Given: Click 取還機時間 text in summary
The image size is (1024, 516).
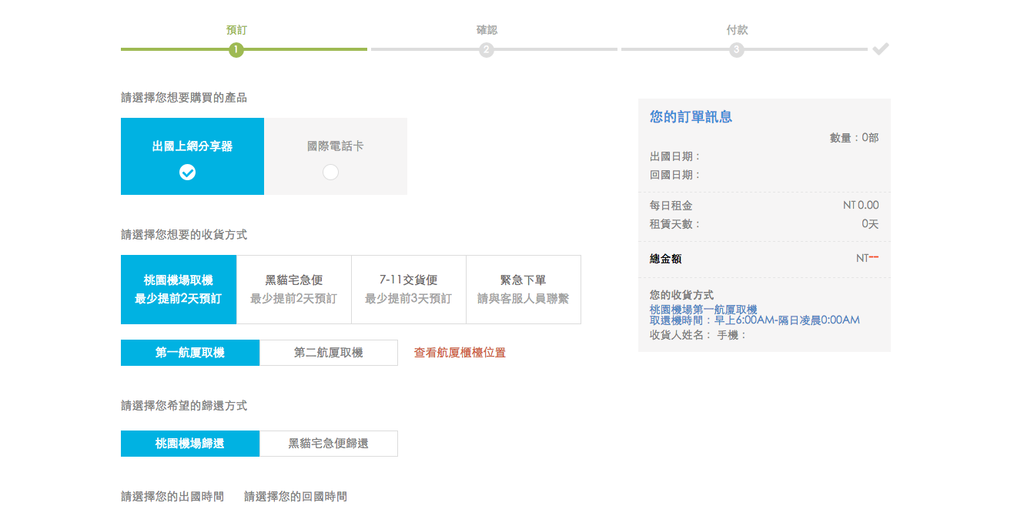Looking at the screenshot, I should (x=754, y=320).
